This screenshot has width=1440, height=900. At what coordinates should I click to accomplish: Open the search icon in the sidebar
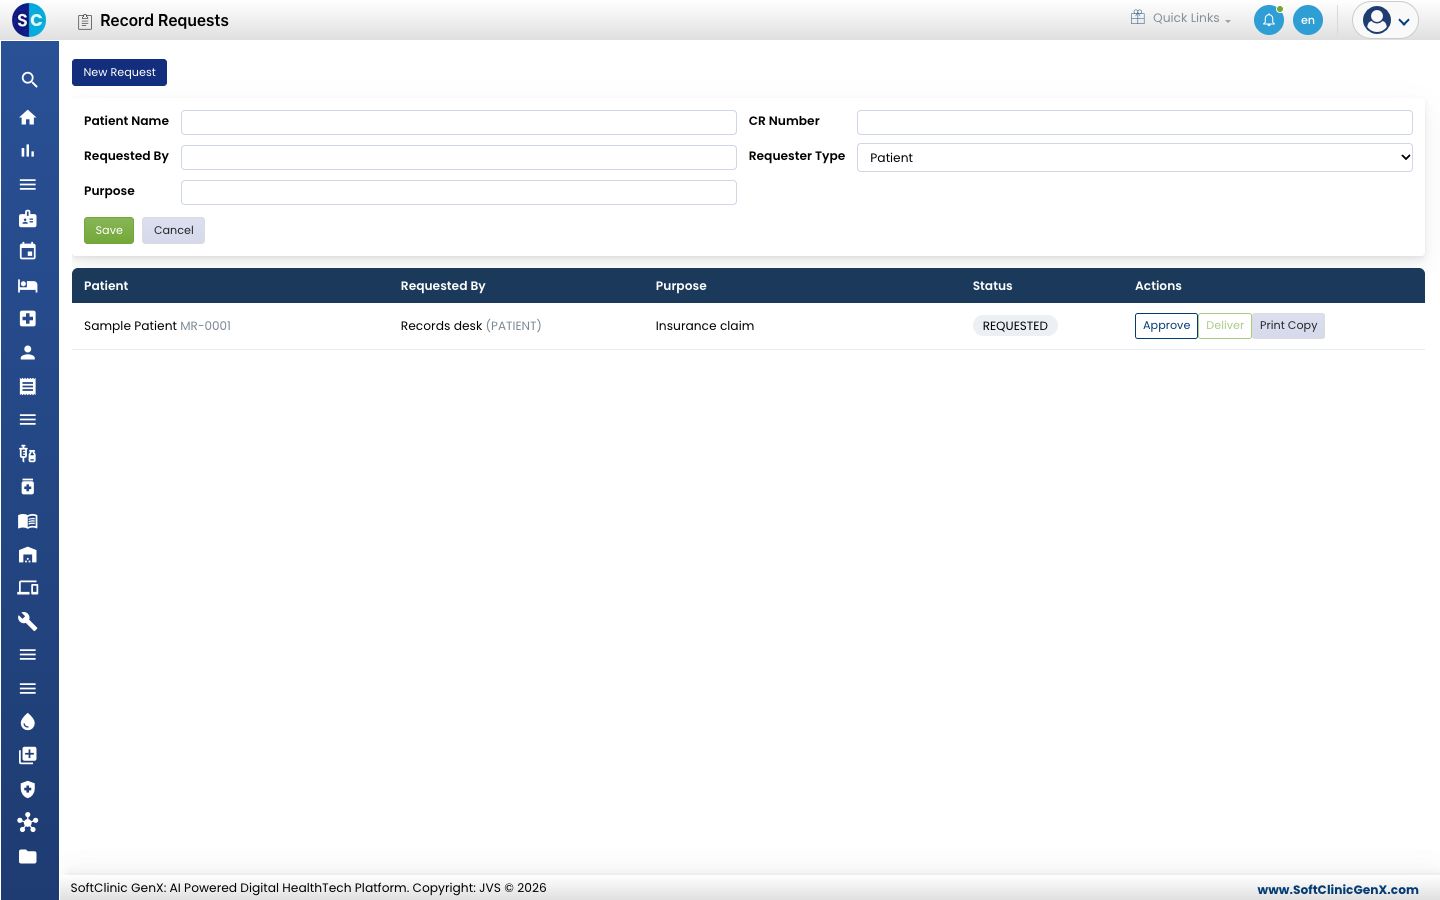[x=29, y=80]
